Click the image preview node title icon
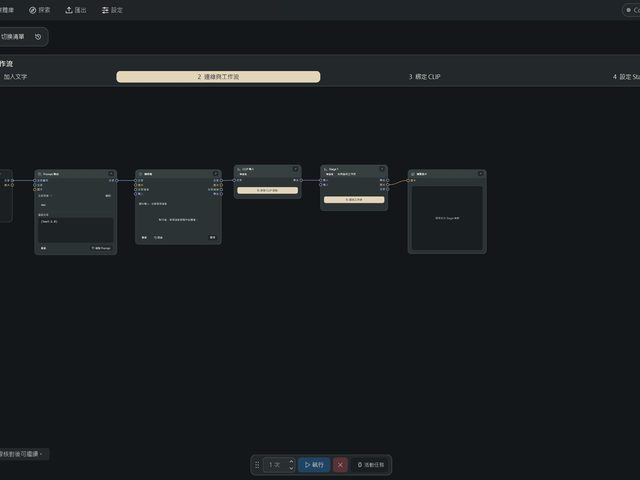The width and height of the screenshot is (640, 480). tap(413, 174)
